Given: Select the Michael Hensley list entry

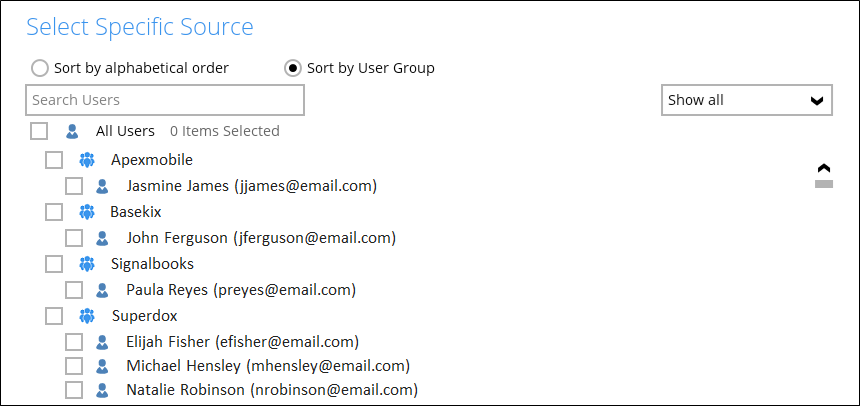Looking at the screenshot, I should click(267, 366).
